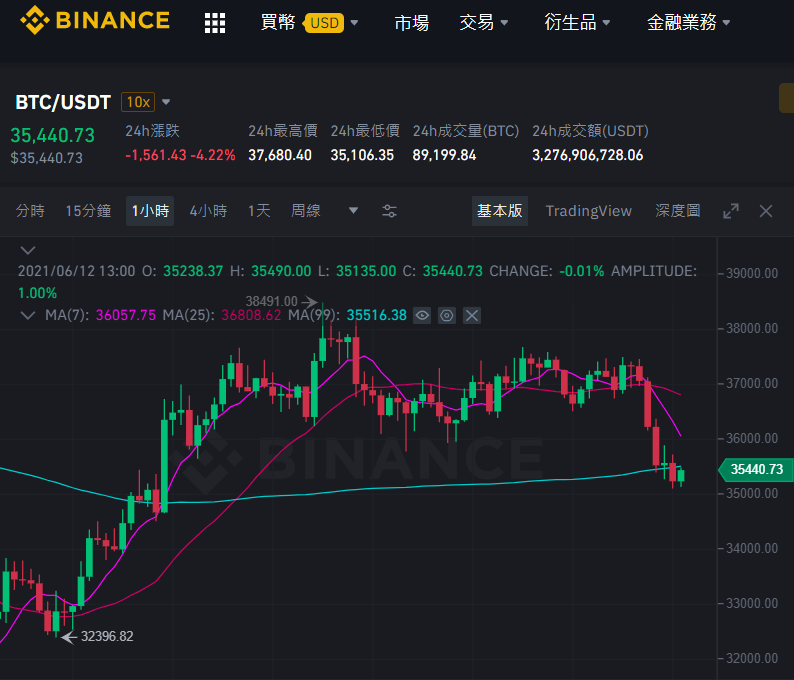Remove the MA indicator with X
The height and width of the screenshot is (680, 794).
[472, 315]
